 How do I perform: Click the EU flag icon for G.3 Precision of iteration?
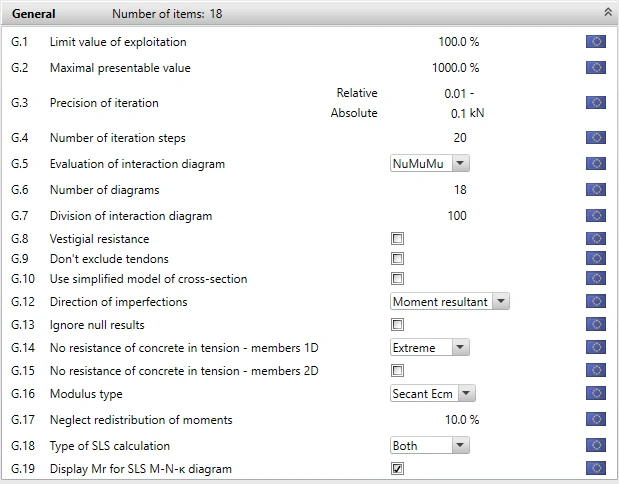pyautogui.click(x=596, y=103)
